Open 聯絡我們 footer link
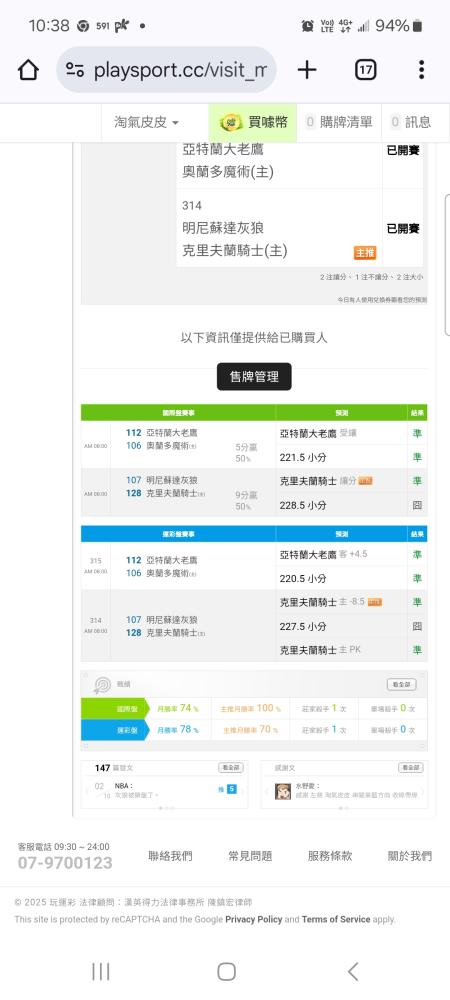The image size is (450, 1000). tap(170, 856)
